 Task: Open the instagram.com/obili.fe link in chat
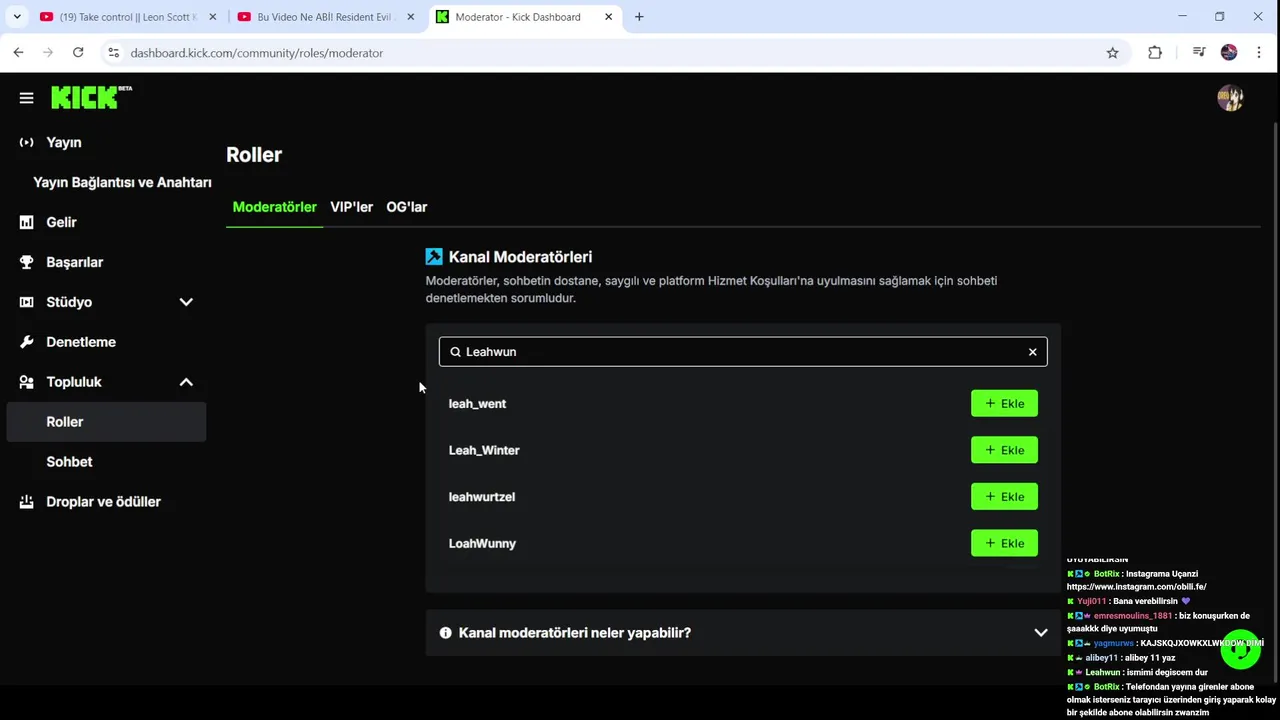1136,587
